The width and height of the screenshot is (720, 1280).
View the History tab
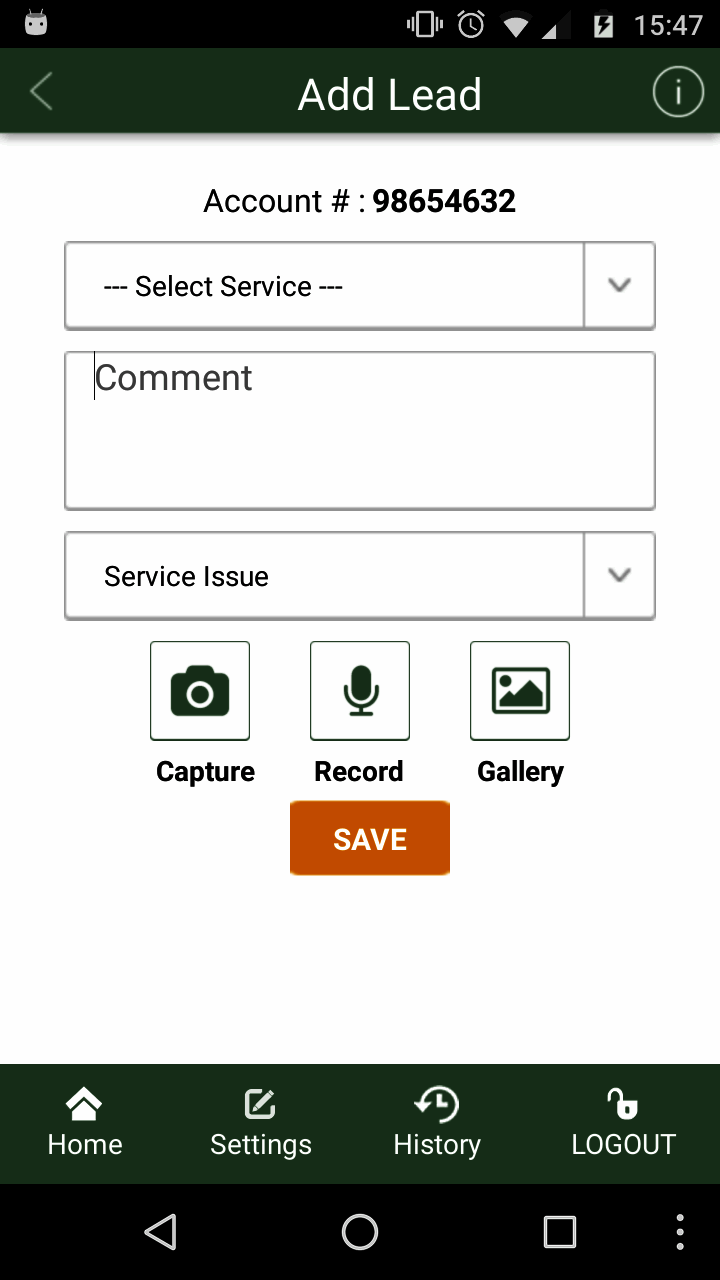coord(437,1124)
